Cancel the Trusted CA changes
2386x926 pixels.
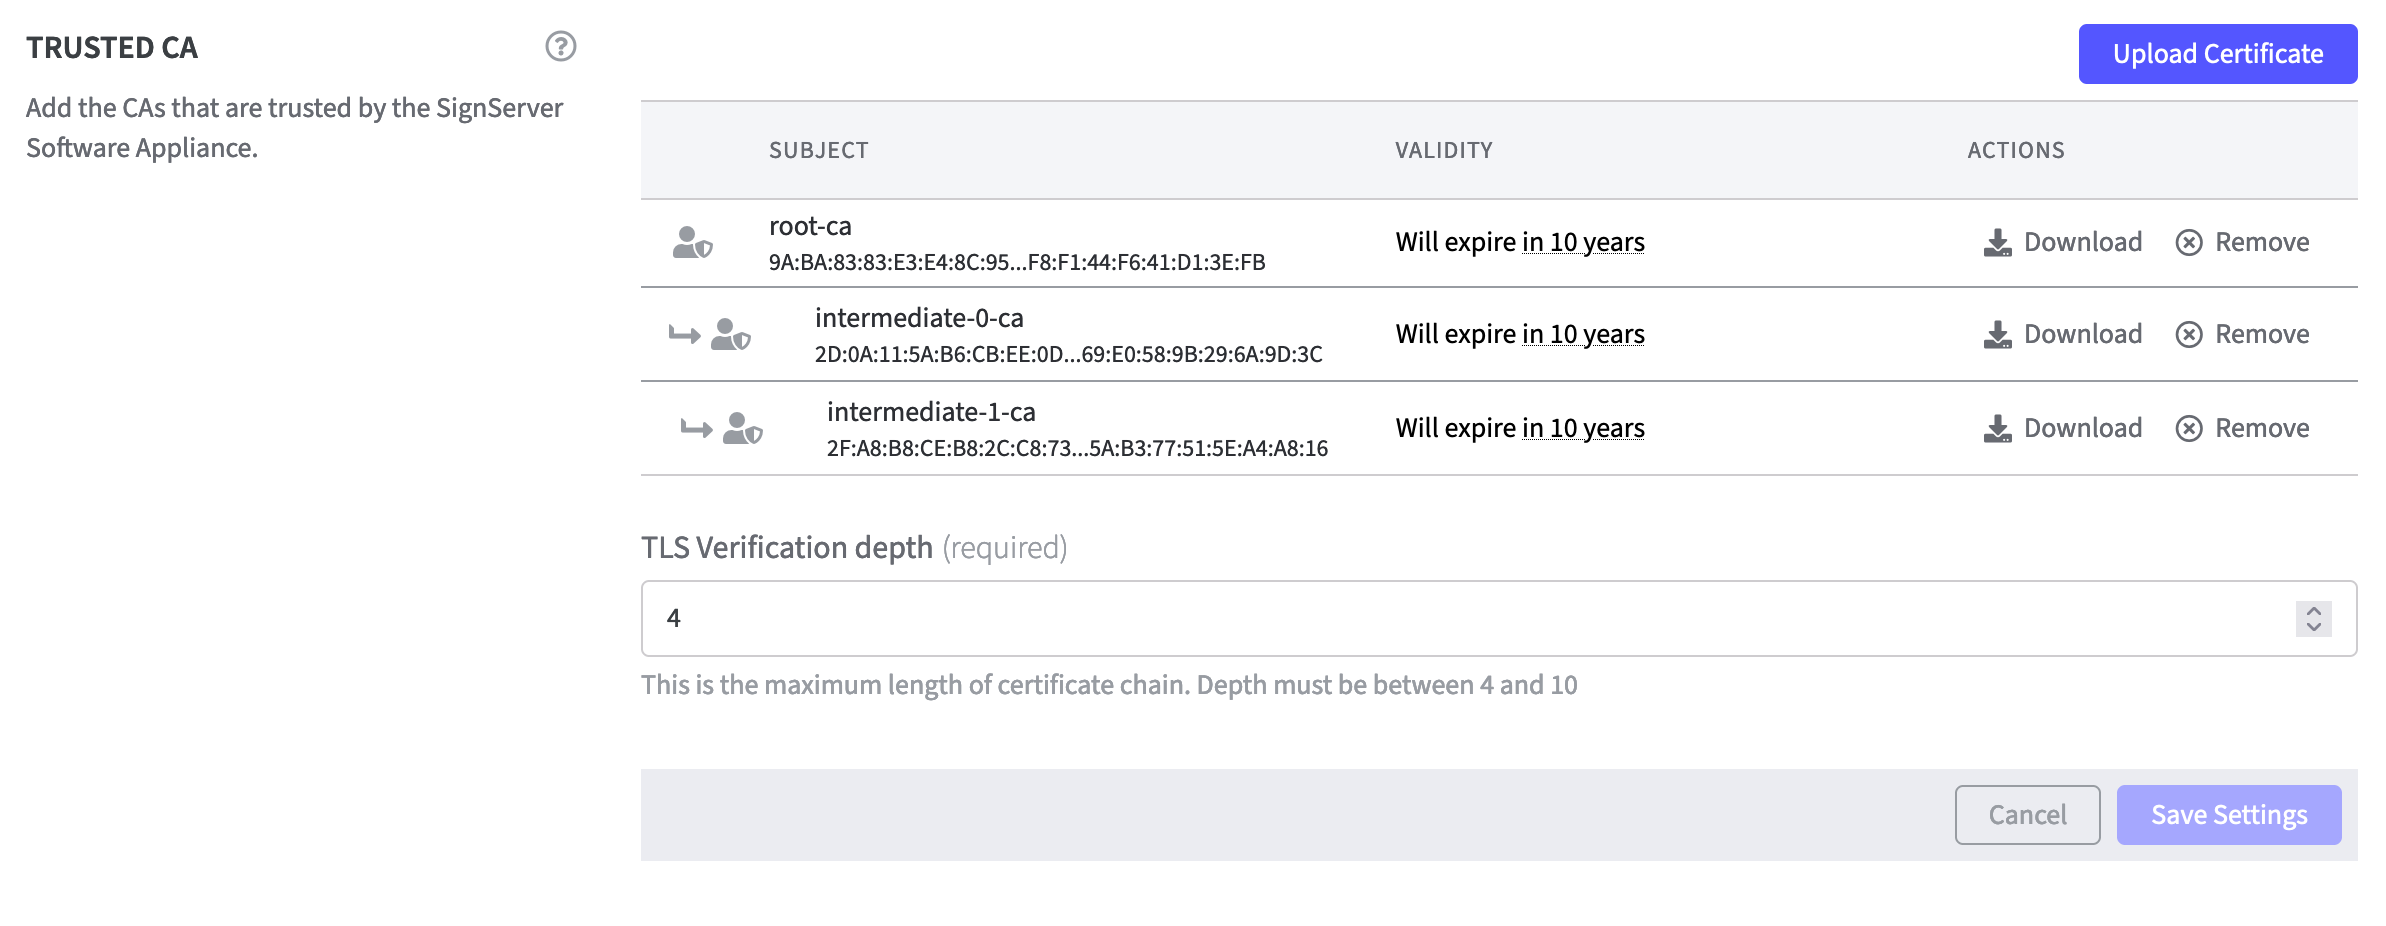(x=2027, y=815)
